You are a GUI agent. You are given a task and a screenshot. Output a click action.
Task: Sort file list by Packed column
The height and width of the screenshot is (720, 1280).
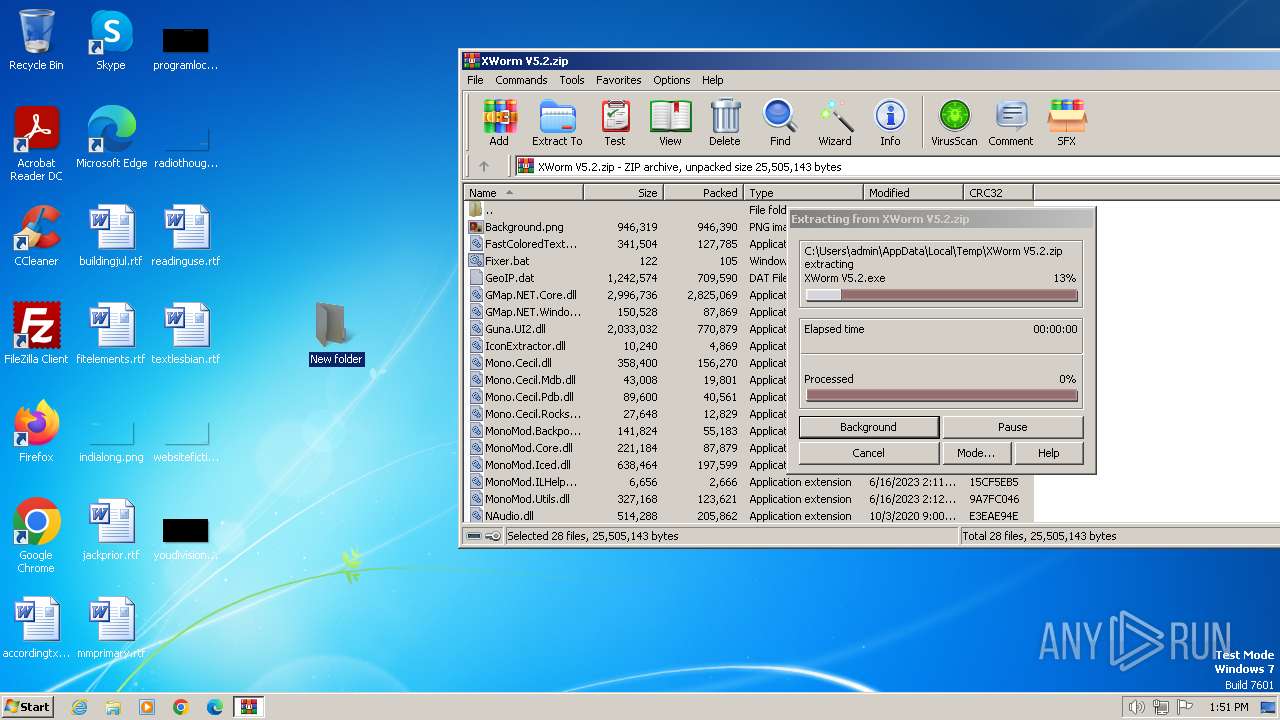(x=703, y=193)
